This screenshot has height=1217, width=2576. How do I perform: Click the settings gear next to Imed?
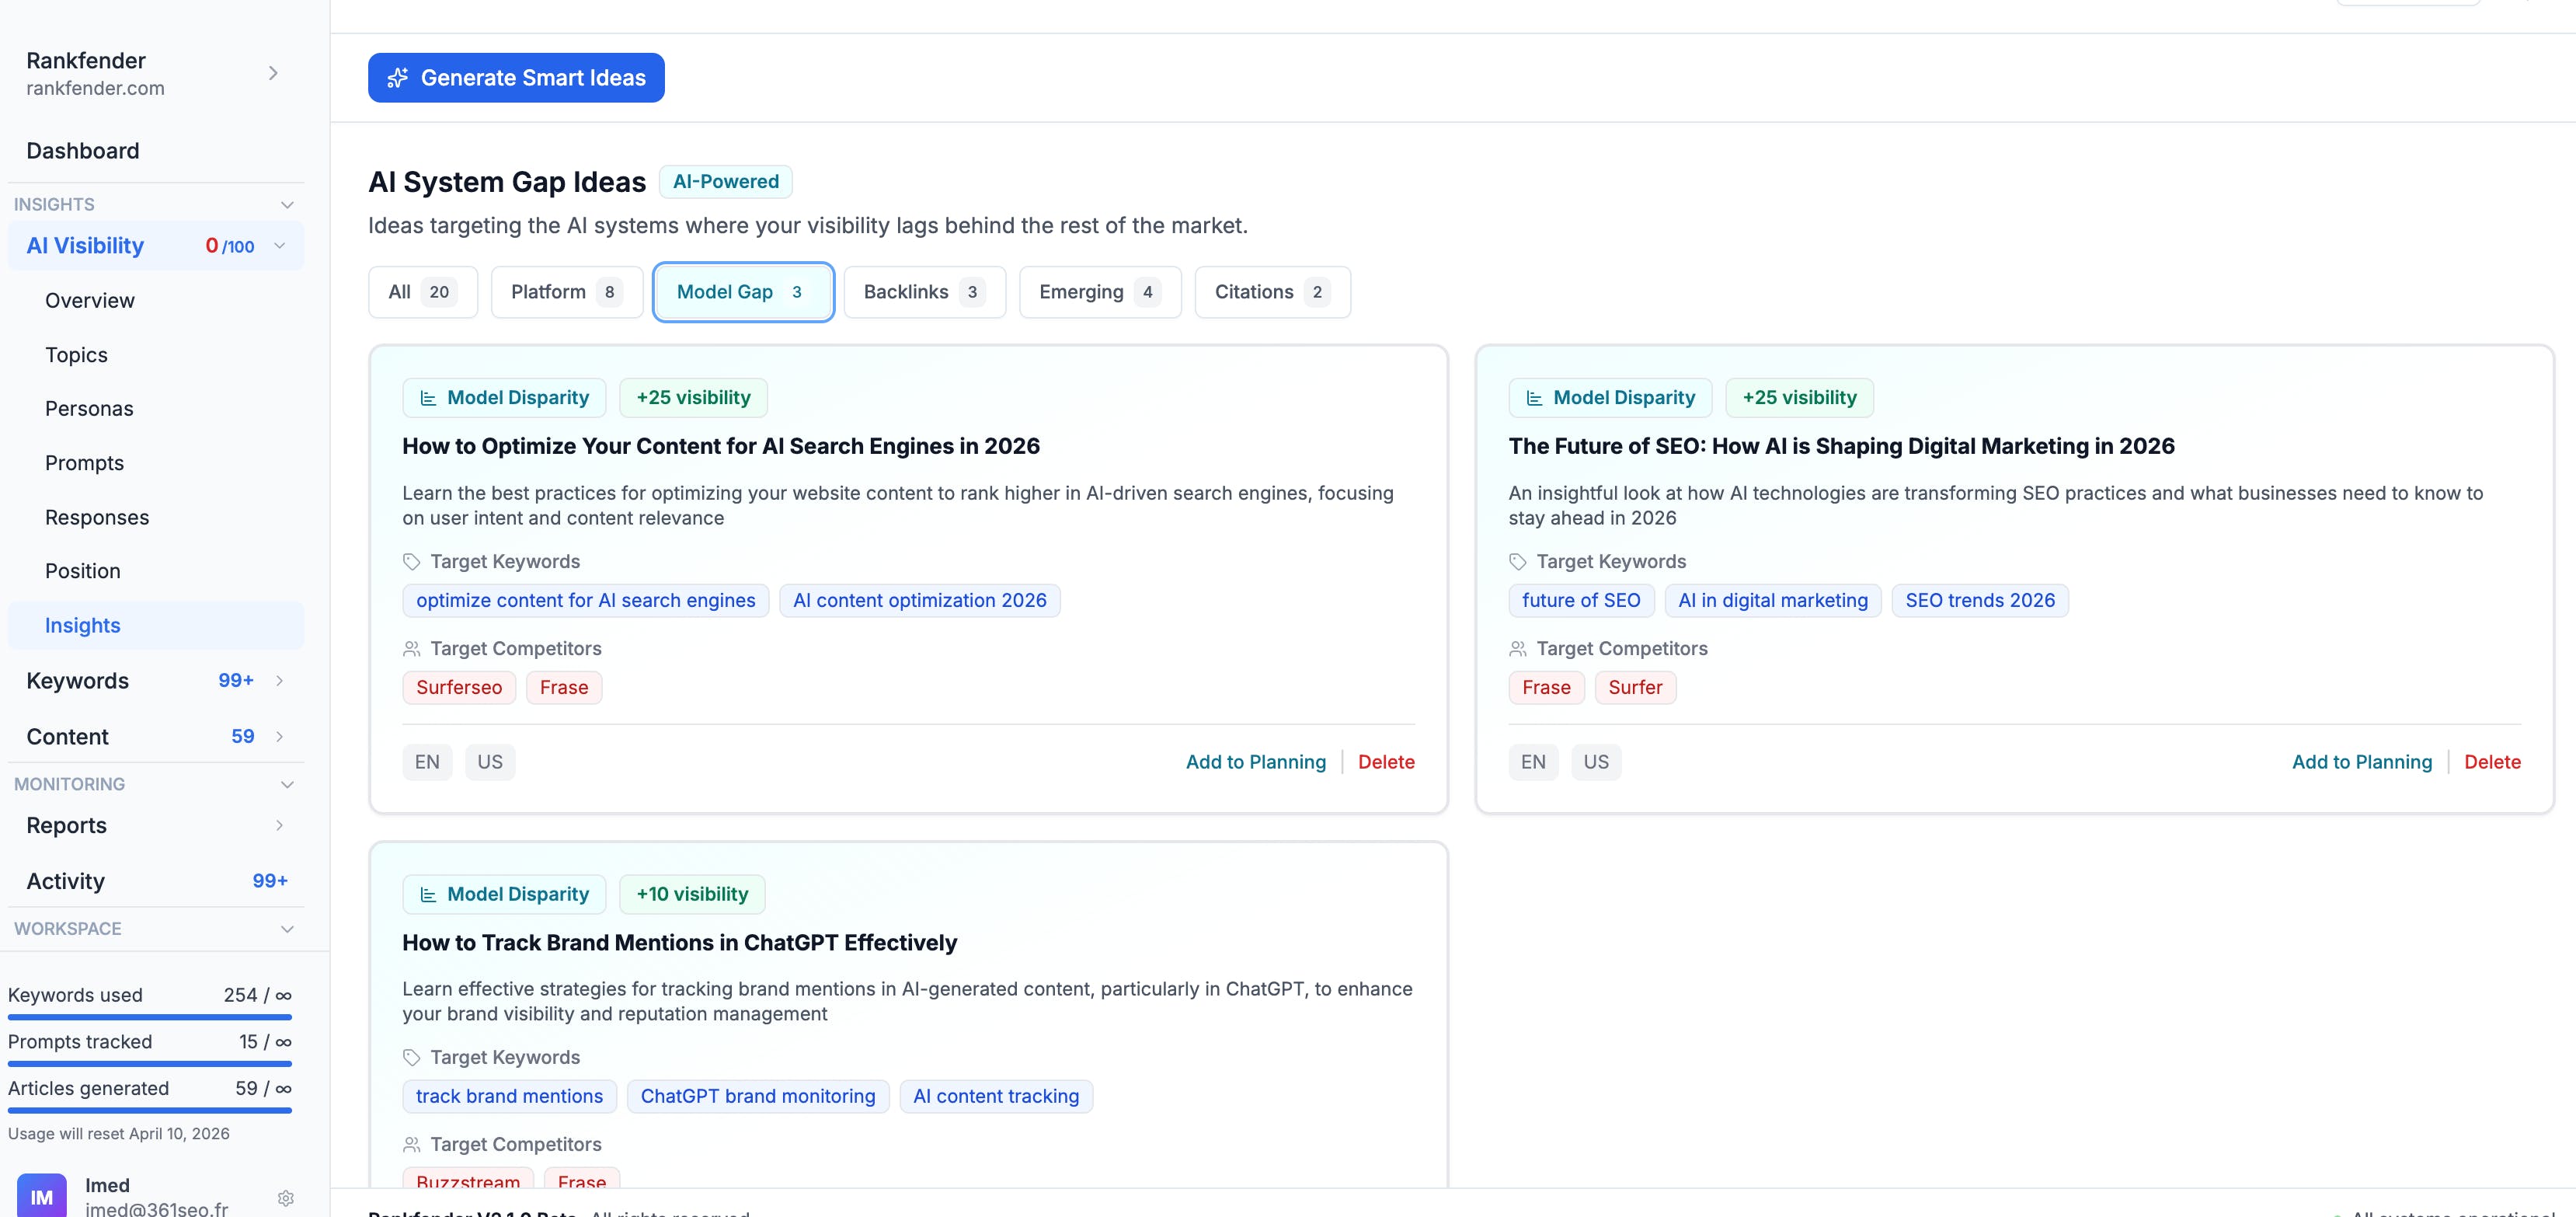[x=285, y=1197]
